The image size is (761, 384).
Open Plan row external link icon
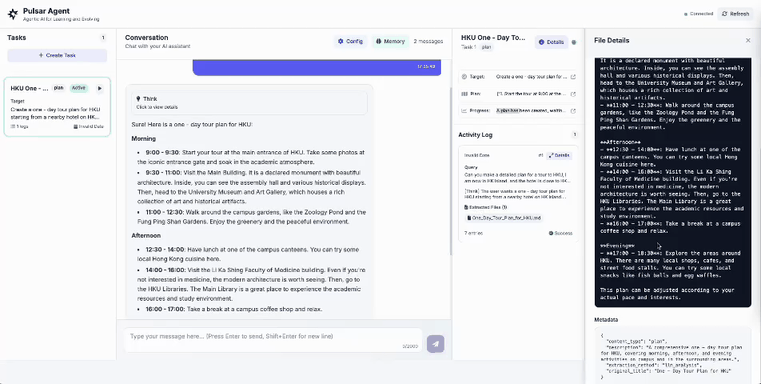[573, 94]
